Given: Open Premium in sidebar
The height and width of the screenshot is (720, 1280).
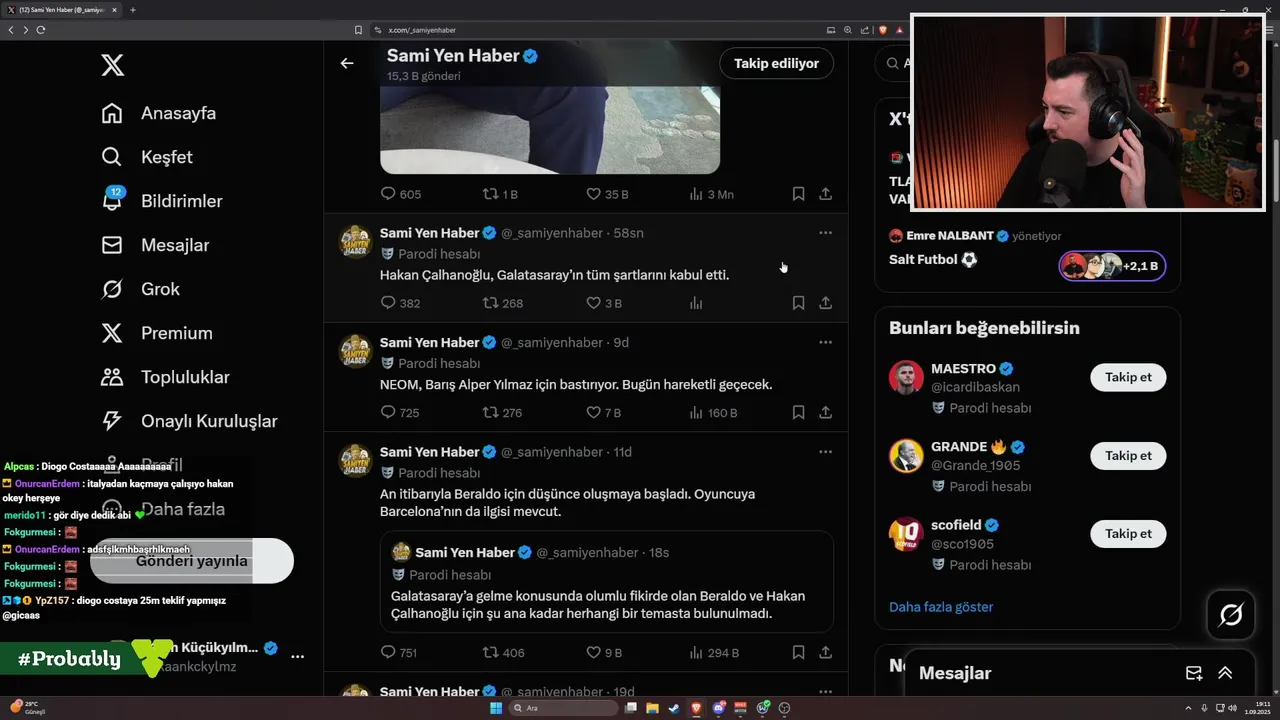Looking at the screenshot, I should tap(157, 333).
